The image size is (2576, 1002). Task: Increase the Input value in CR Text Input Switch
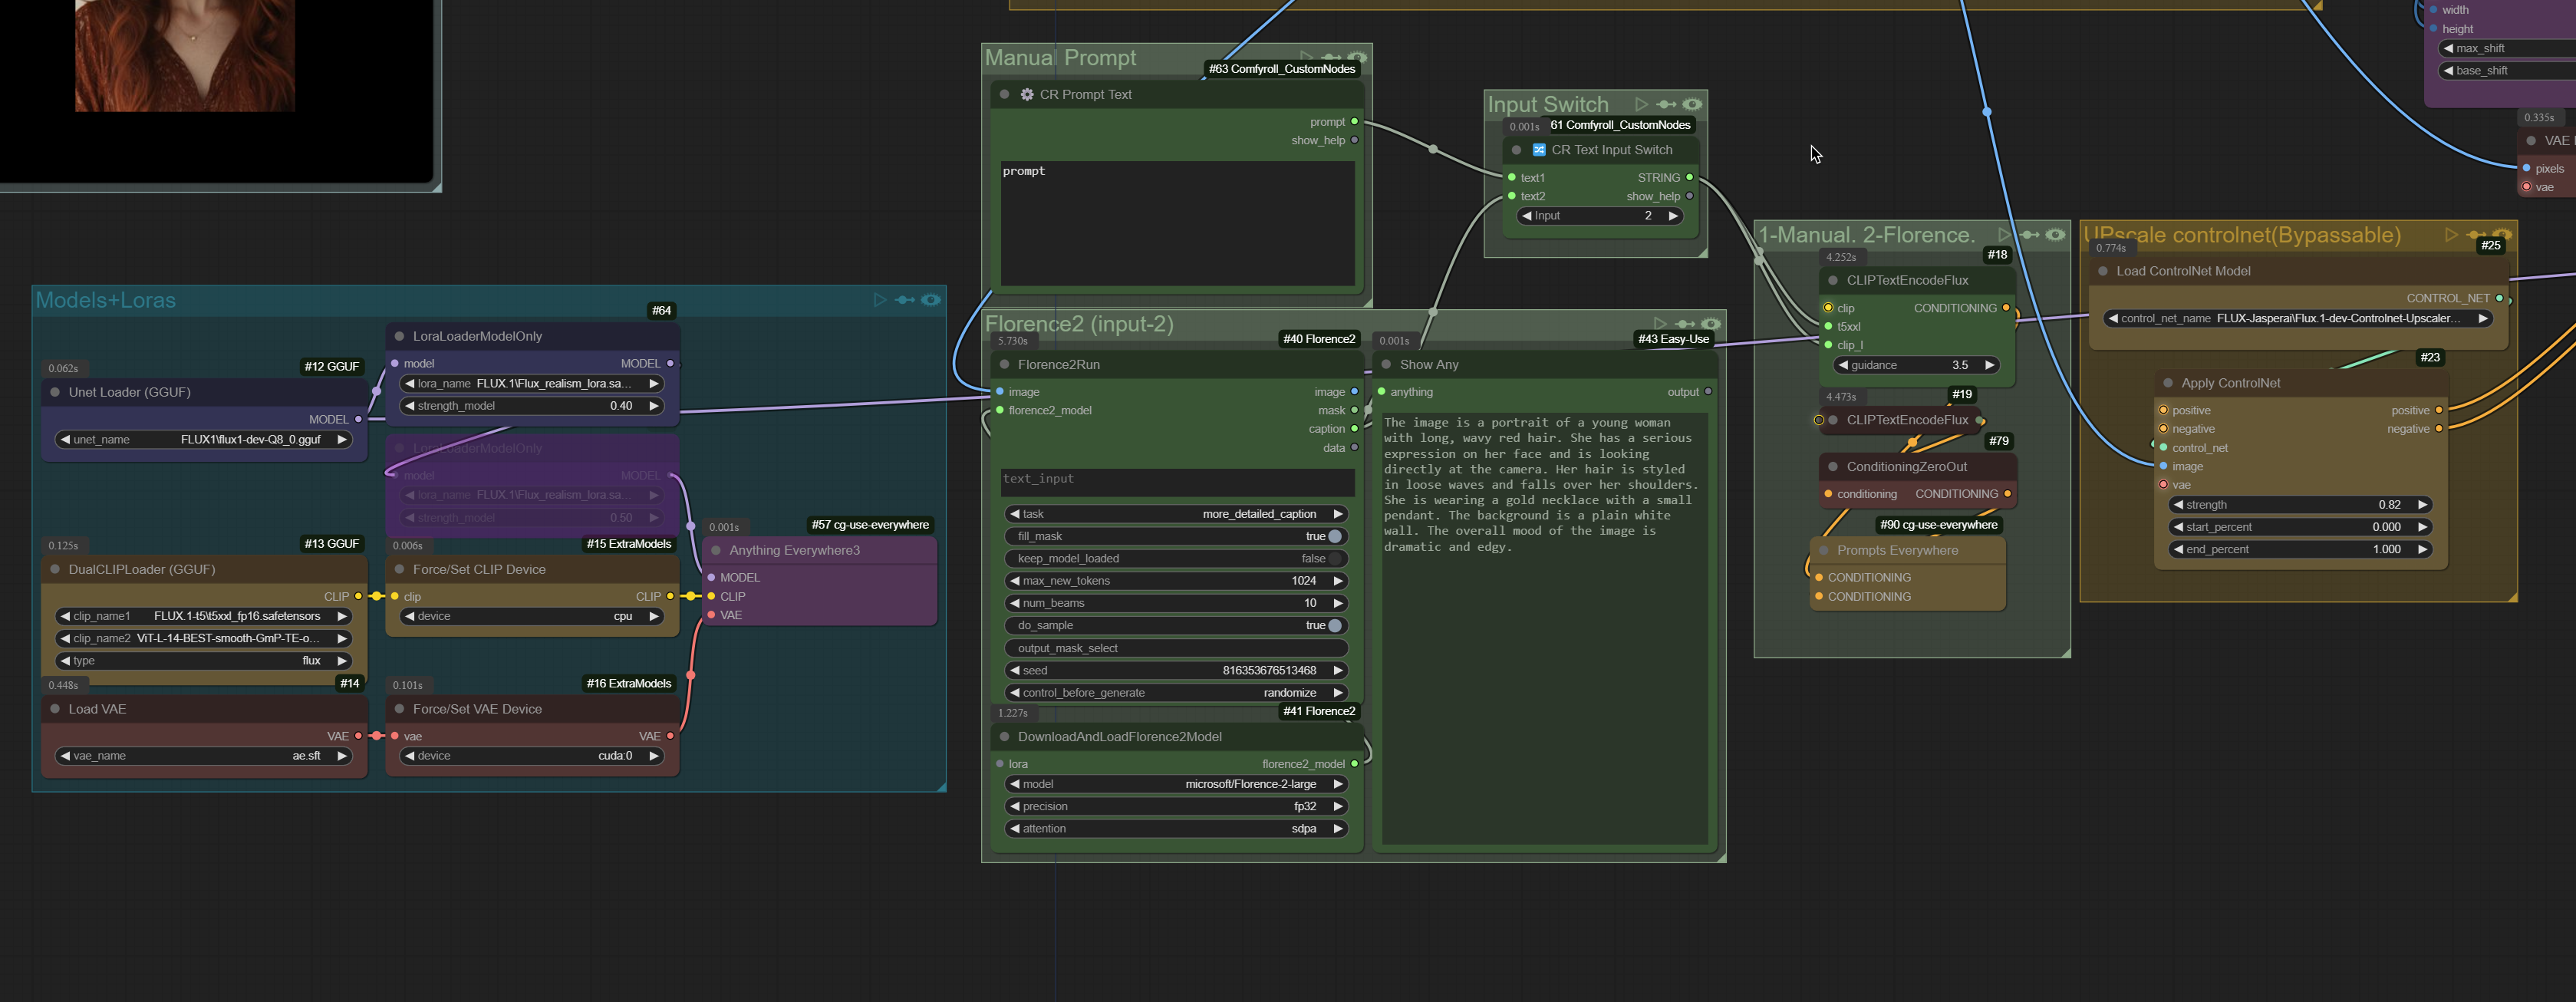1673,216
